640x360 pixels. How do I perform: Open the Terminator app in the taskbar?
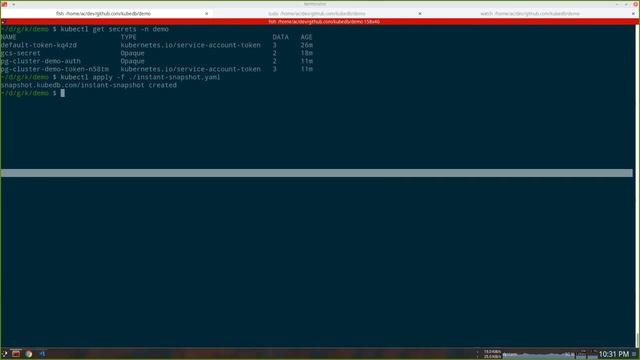coord(16,354)
